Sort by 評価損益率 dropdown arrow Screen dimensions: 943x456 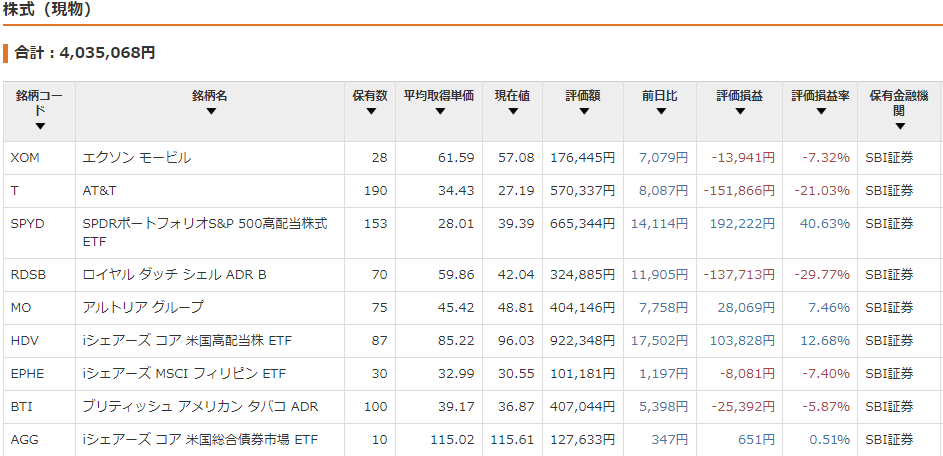820,112
